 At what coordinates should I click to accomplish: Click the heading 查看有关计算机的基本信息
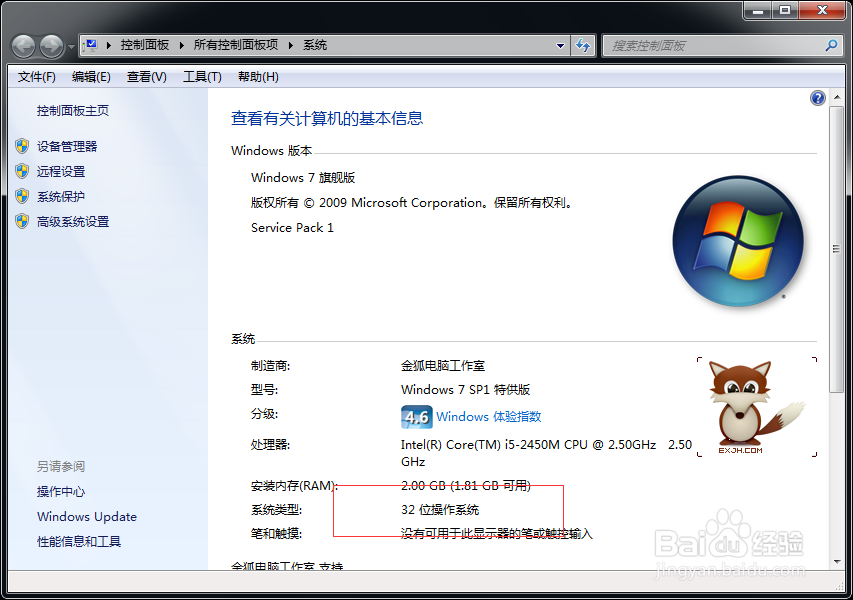tap(327, 118)
